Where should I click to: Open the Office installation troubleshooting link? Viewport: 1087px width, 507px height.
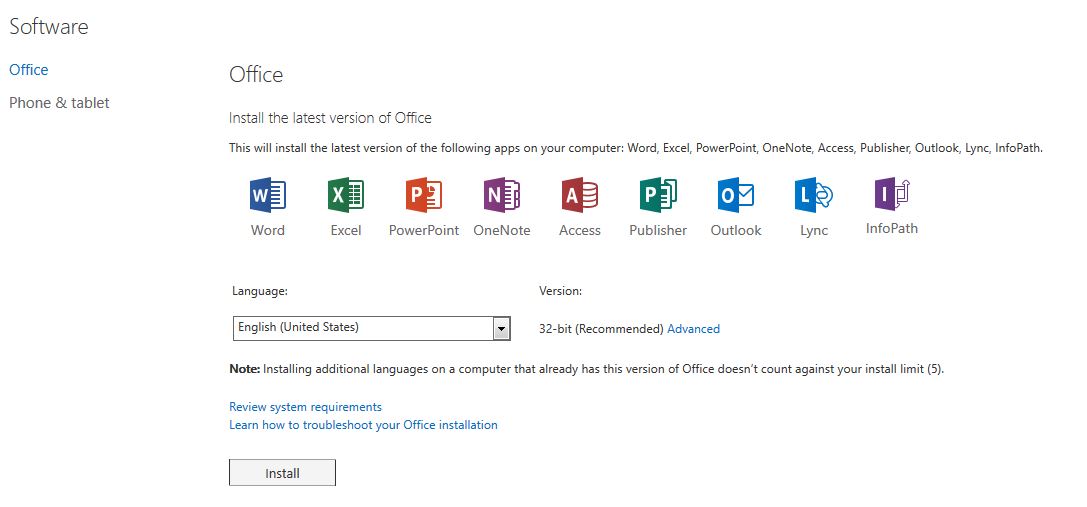pyautogui.click(x=363, y=425)
